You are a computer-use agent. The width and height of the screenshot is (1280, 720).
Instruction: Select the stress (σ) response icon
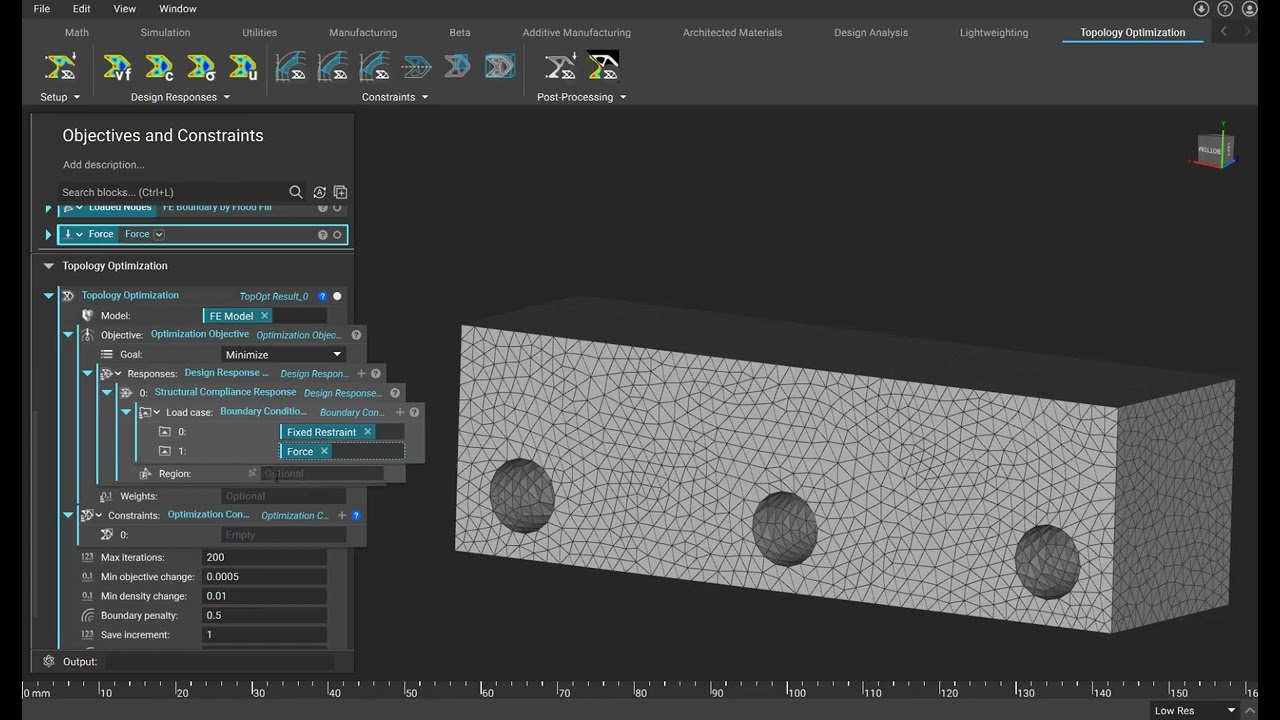201,67
